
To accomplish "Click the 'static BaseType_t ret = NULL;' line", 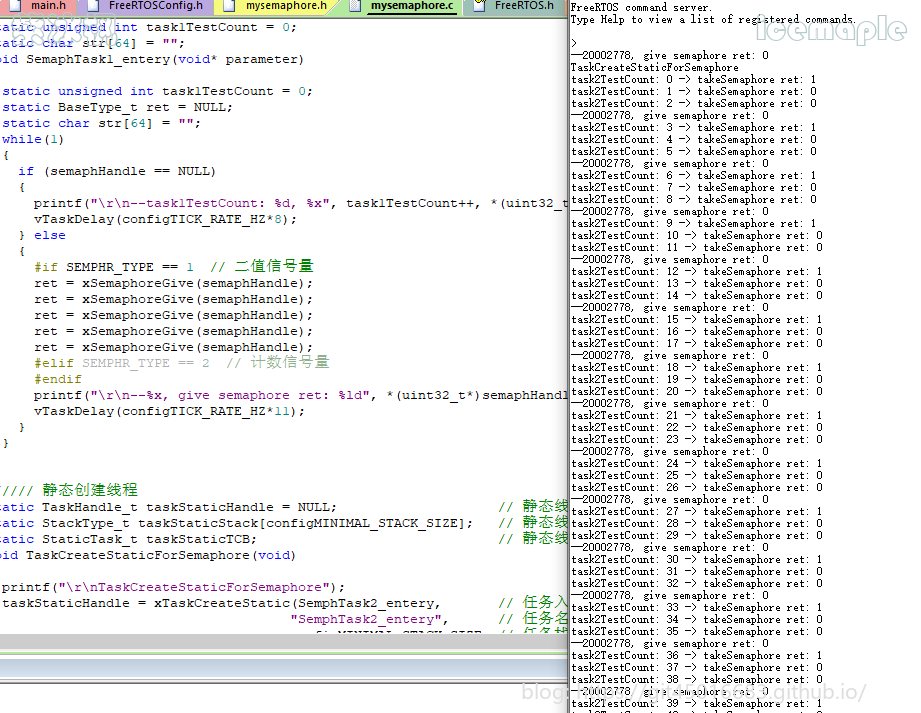I will 117,107.
